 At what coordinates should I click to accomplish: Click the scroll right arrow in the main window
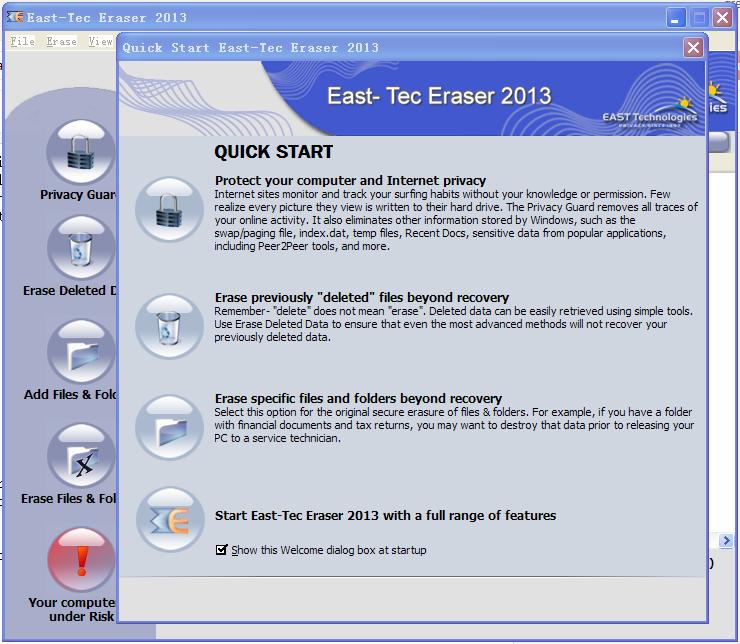tap(725, 541)
